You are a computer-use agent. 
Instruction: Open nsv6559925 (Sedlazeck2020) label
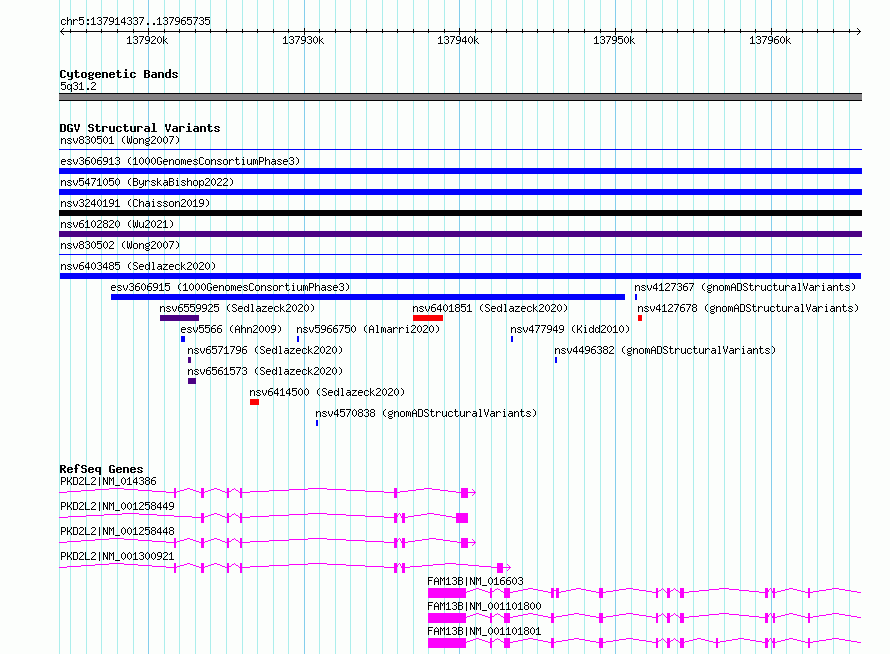237,308
